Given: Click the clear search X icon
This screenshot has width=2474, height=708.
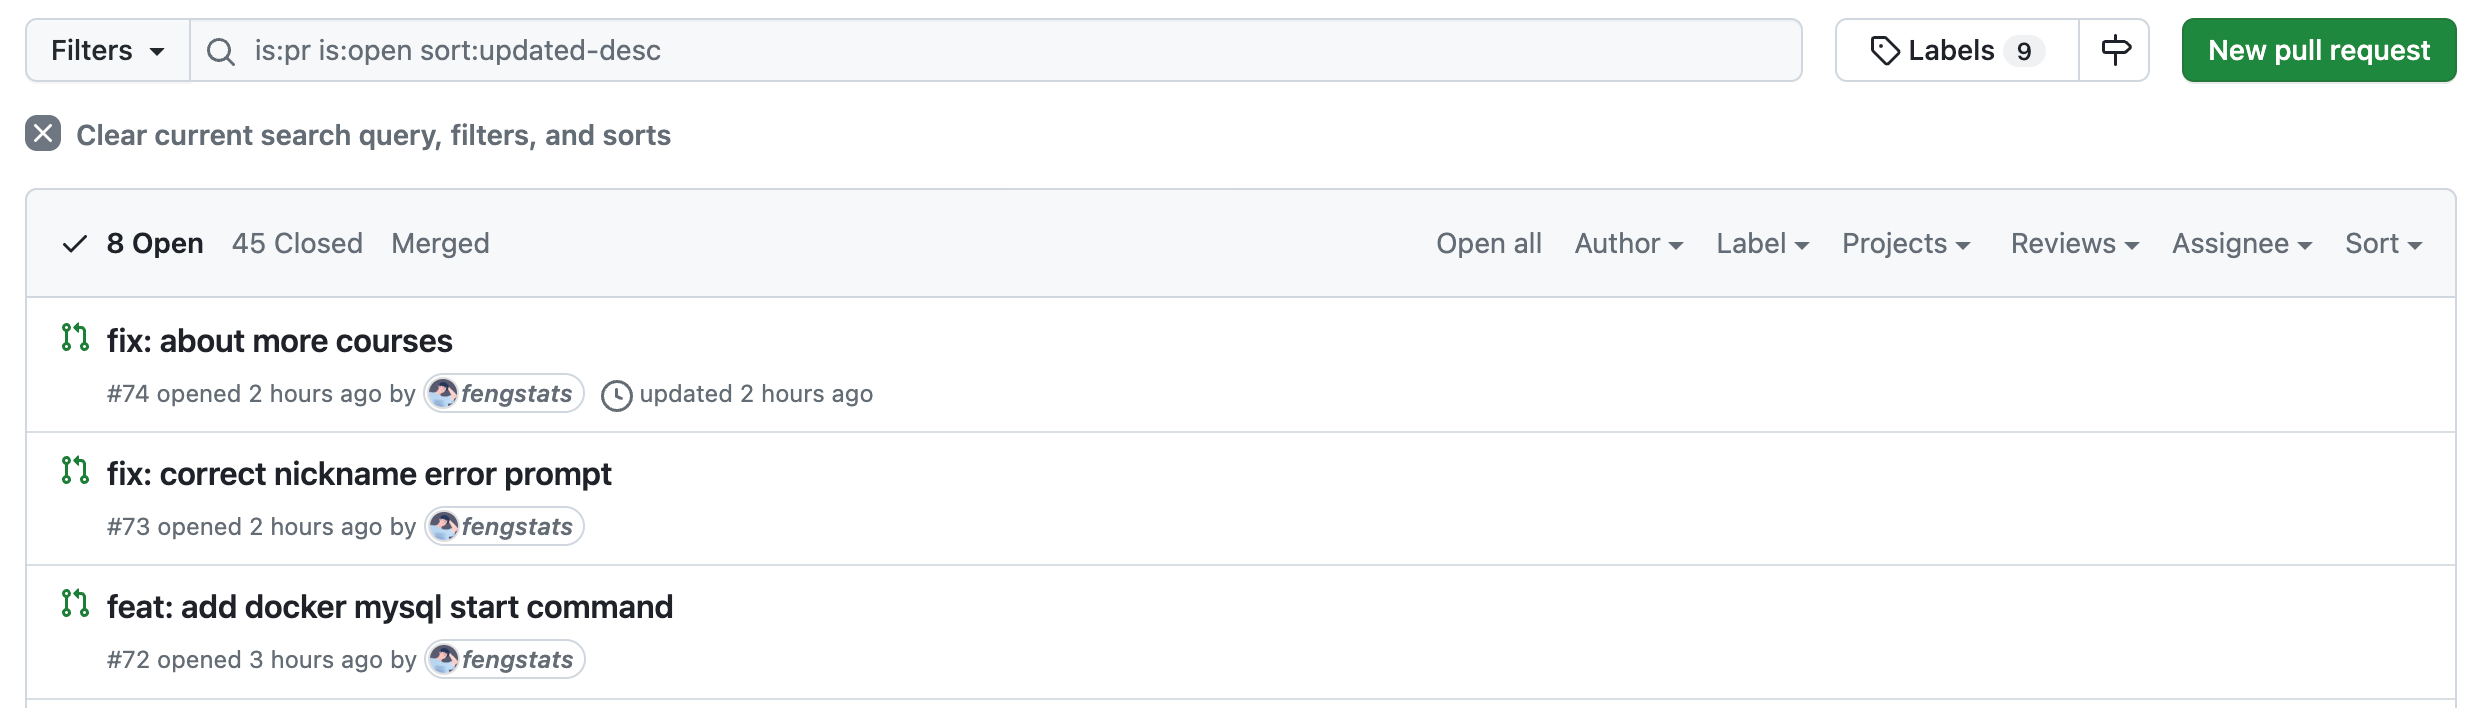Looking at the screenshot, I should click(x=43, y=134).
